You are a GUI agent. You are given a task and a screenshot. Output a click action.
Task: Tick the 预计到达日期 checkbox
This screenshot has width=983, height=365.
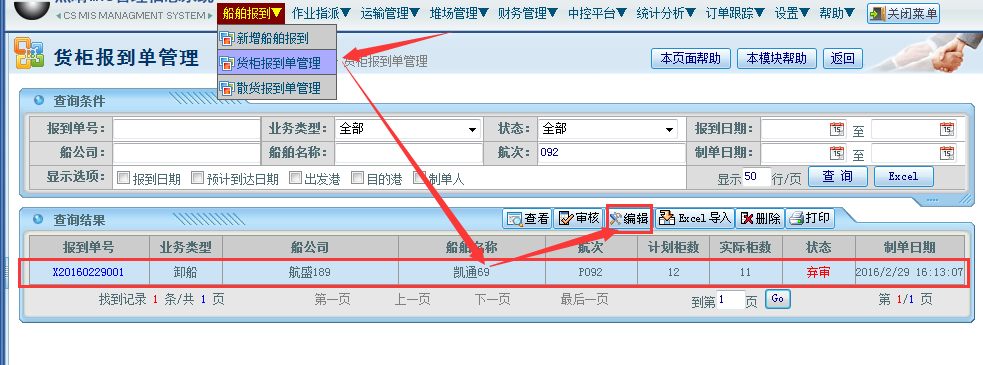tap(197, 177)
